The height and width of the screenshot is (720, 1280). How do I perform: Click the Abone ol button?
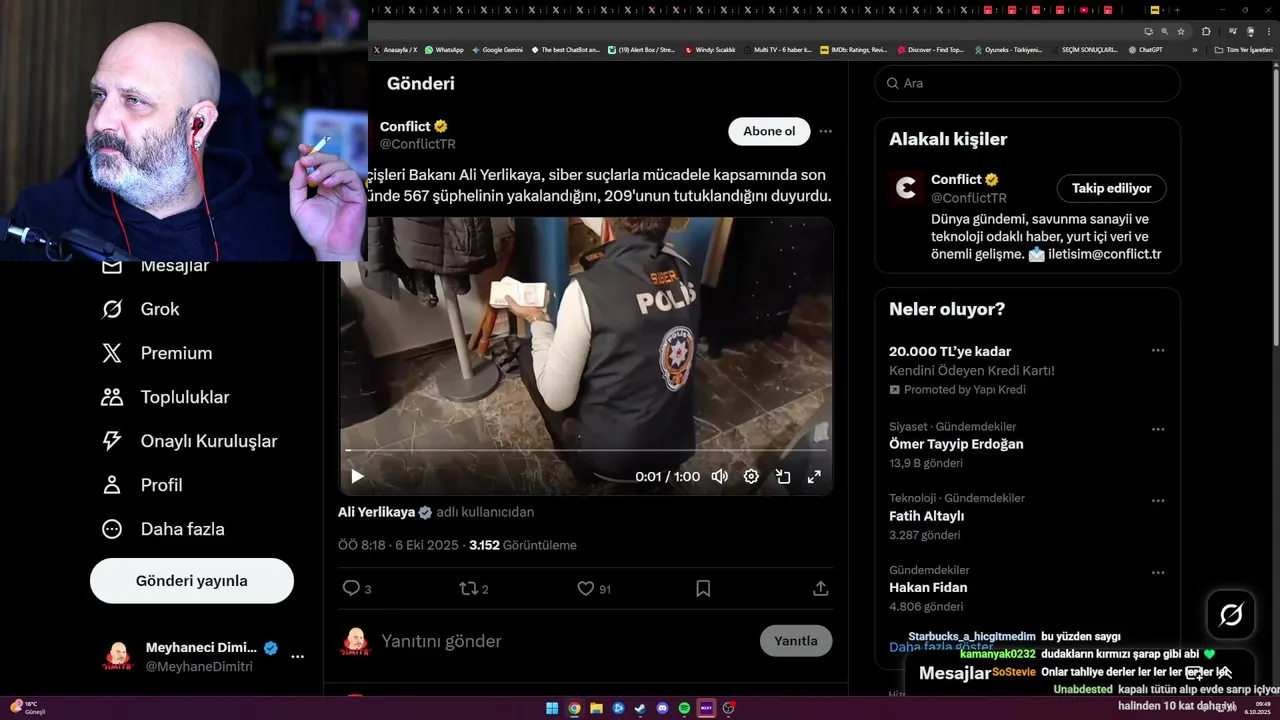coord(769,131)
